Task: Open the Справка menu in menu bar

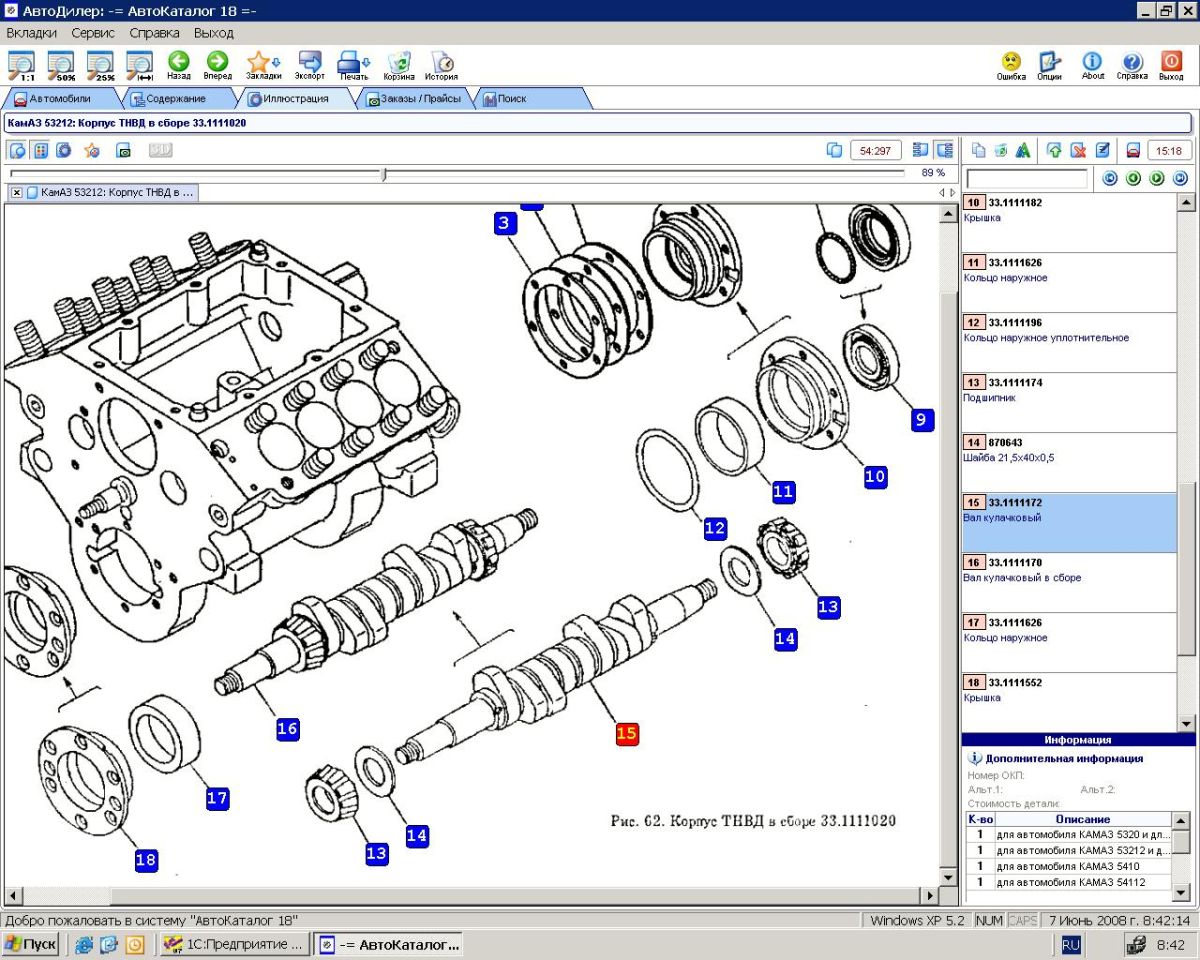Action: (x=155, y=33)
